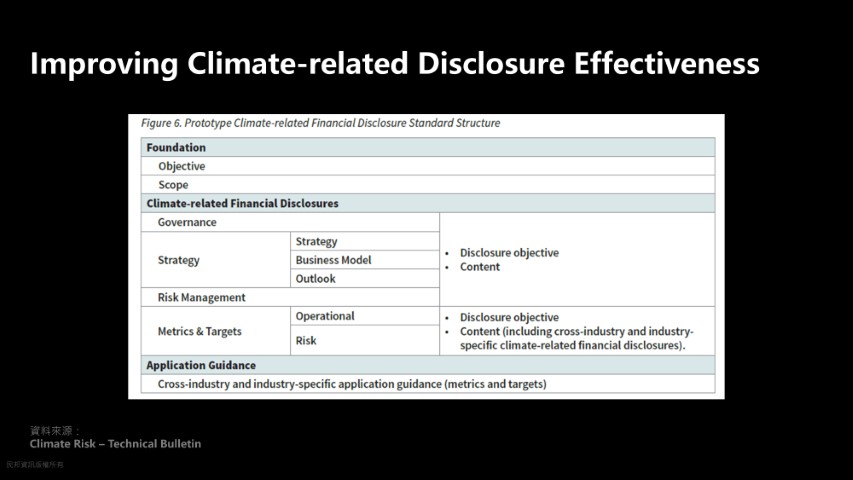Click the "Climate Risk – Technical Bulletin" source text
The height and width of the screenshot is (480, 853).
click(115, 443)
